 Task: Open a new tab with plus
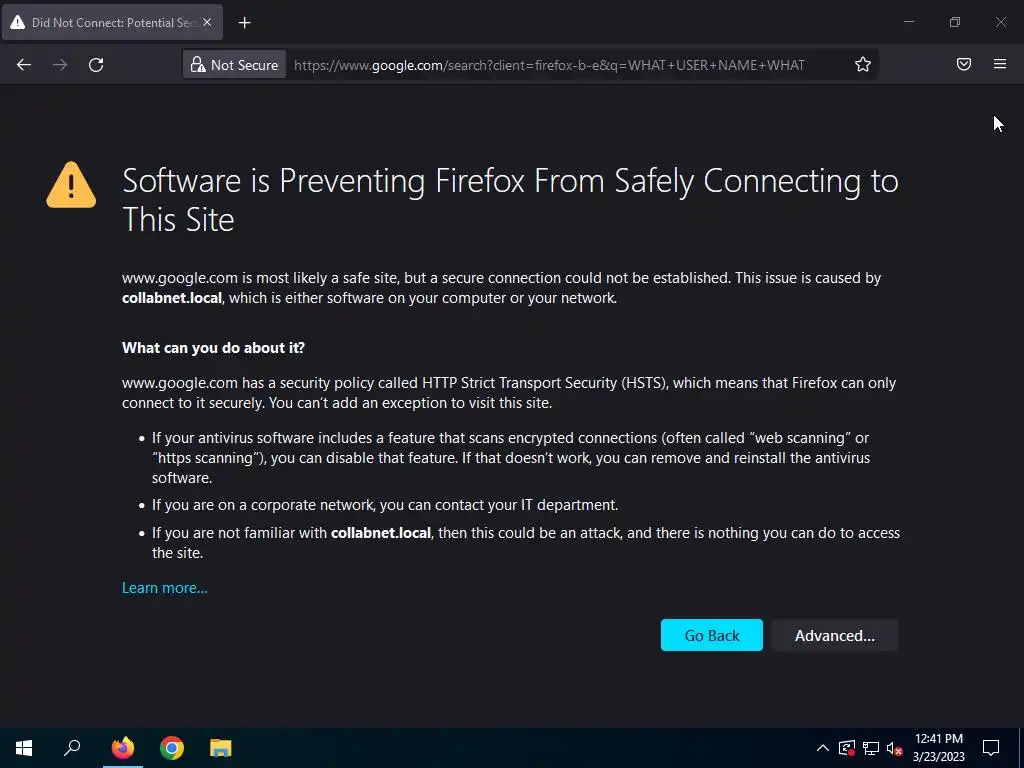pos(244,23)
